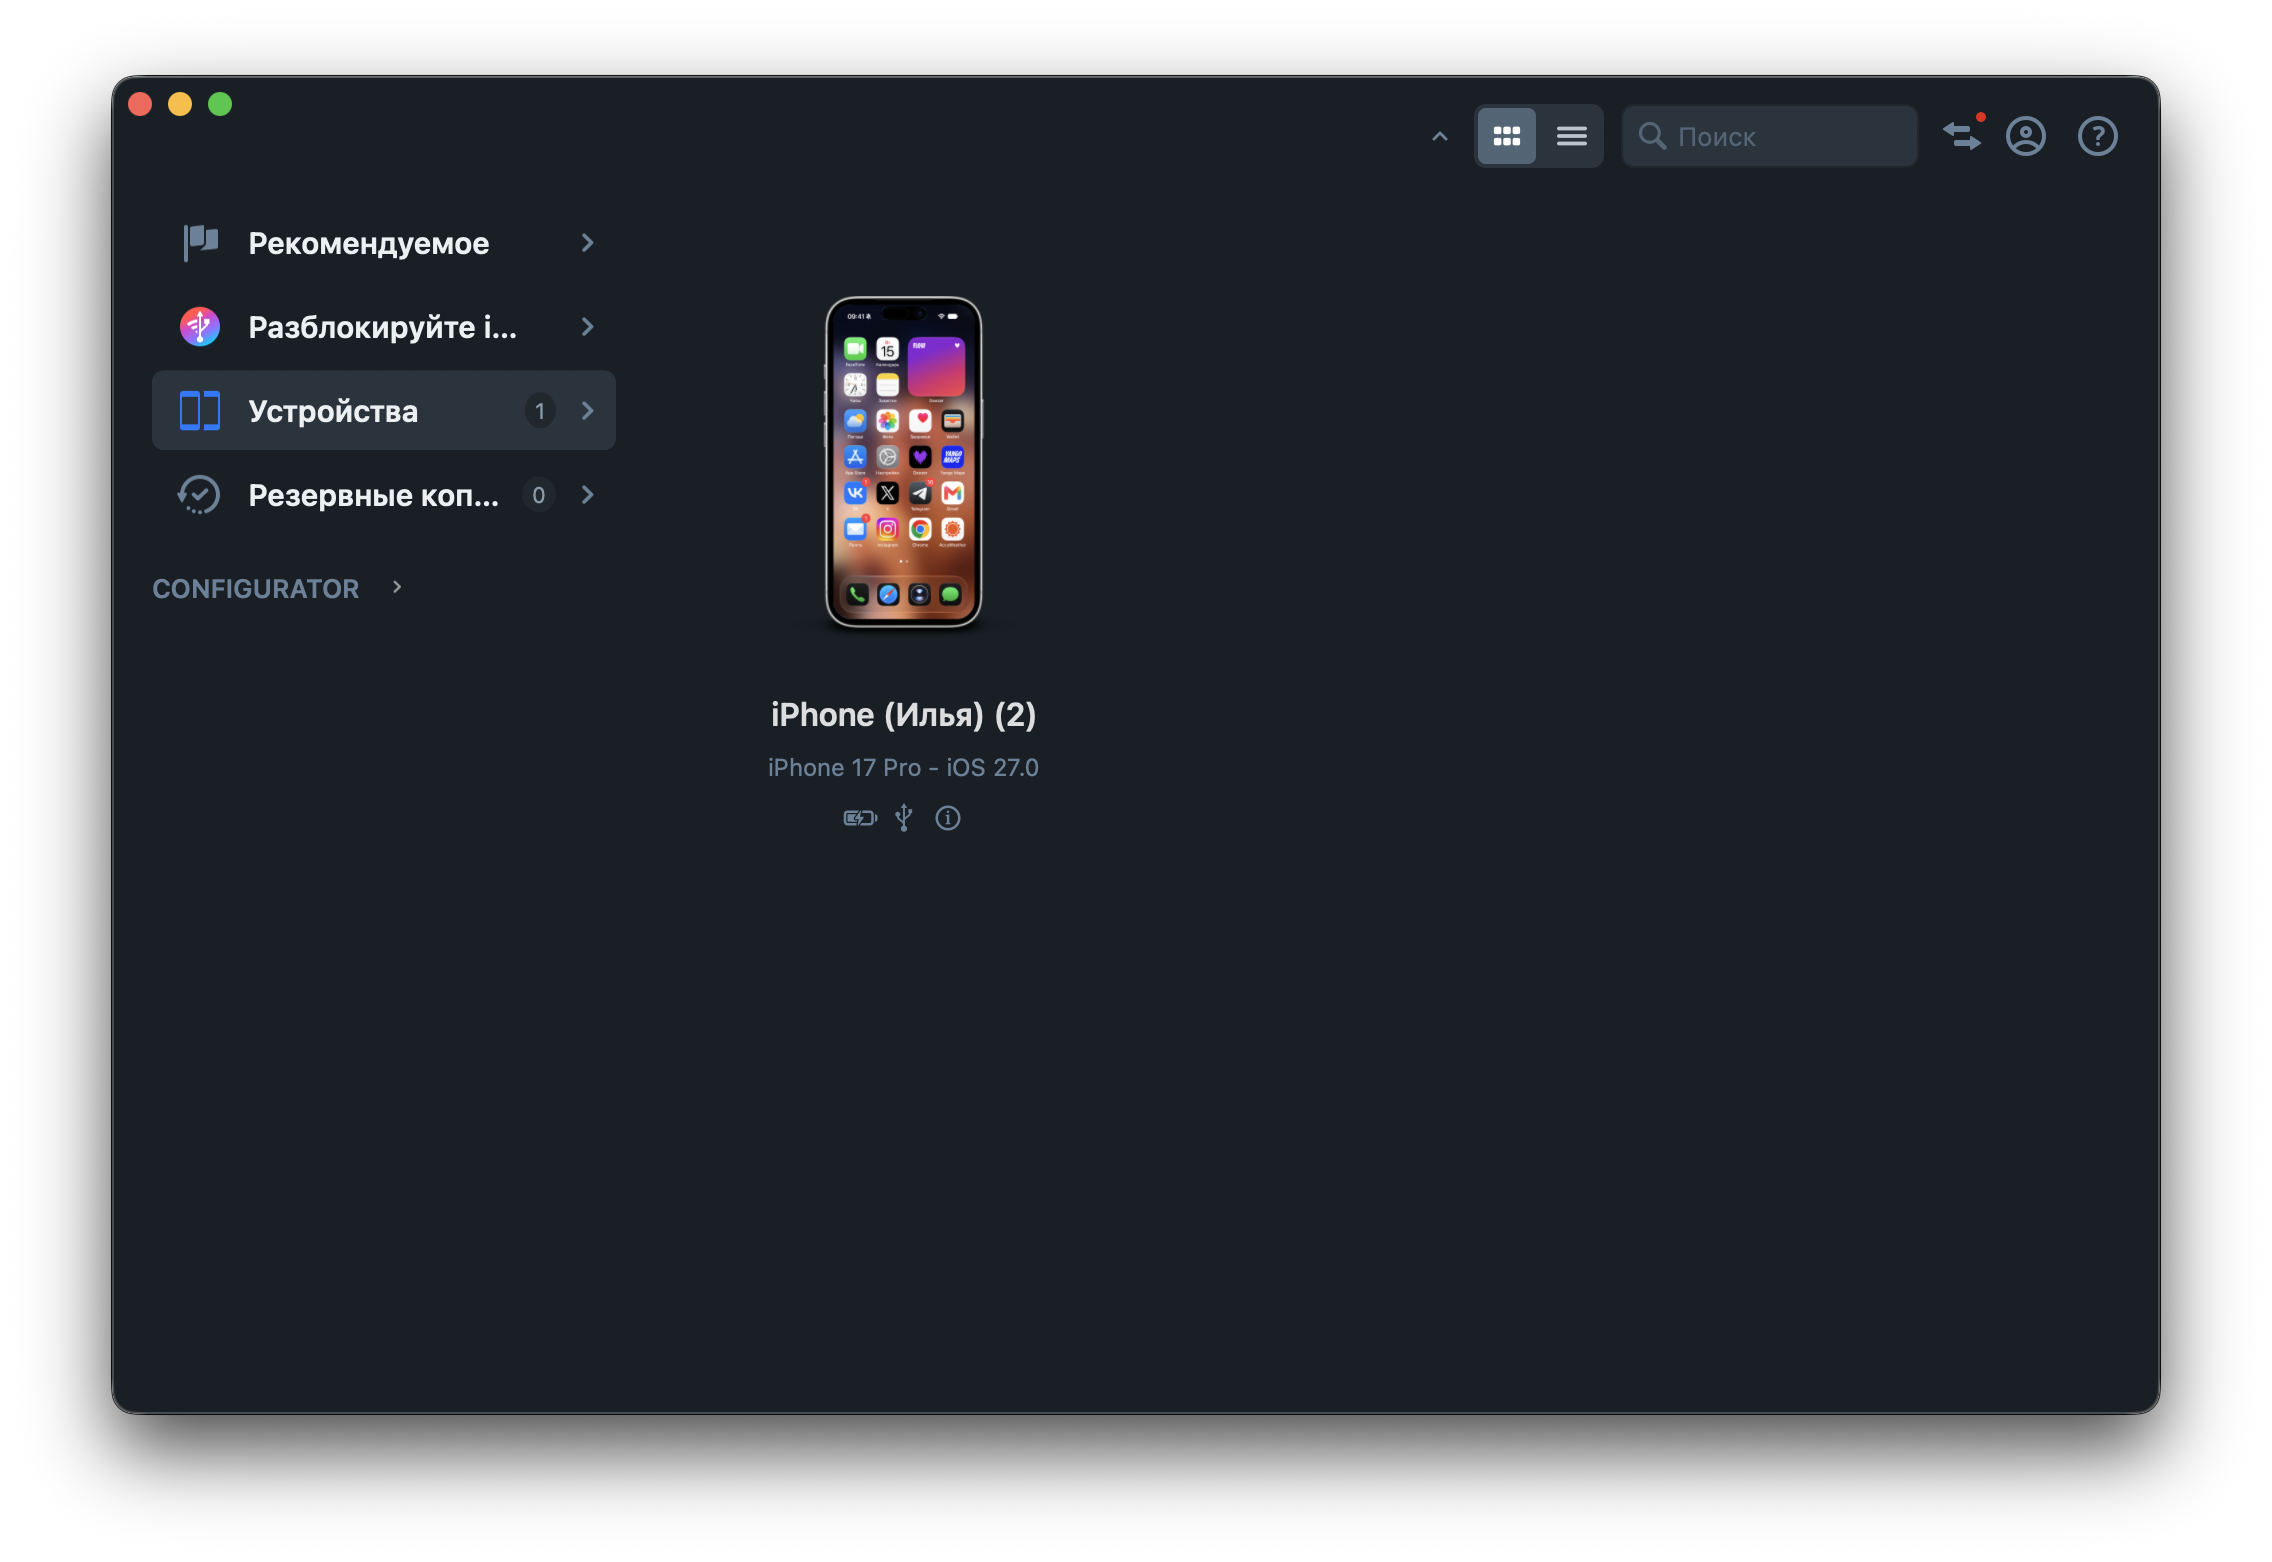Screen dimensions: 2272x1562
Task: Click the Поиск search field
Action: [1769, 136]
